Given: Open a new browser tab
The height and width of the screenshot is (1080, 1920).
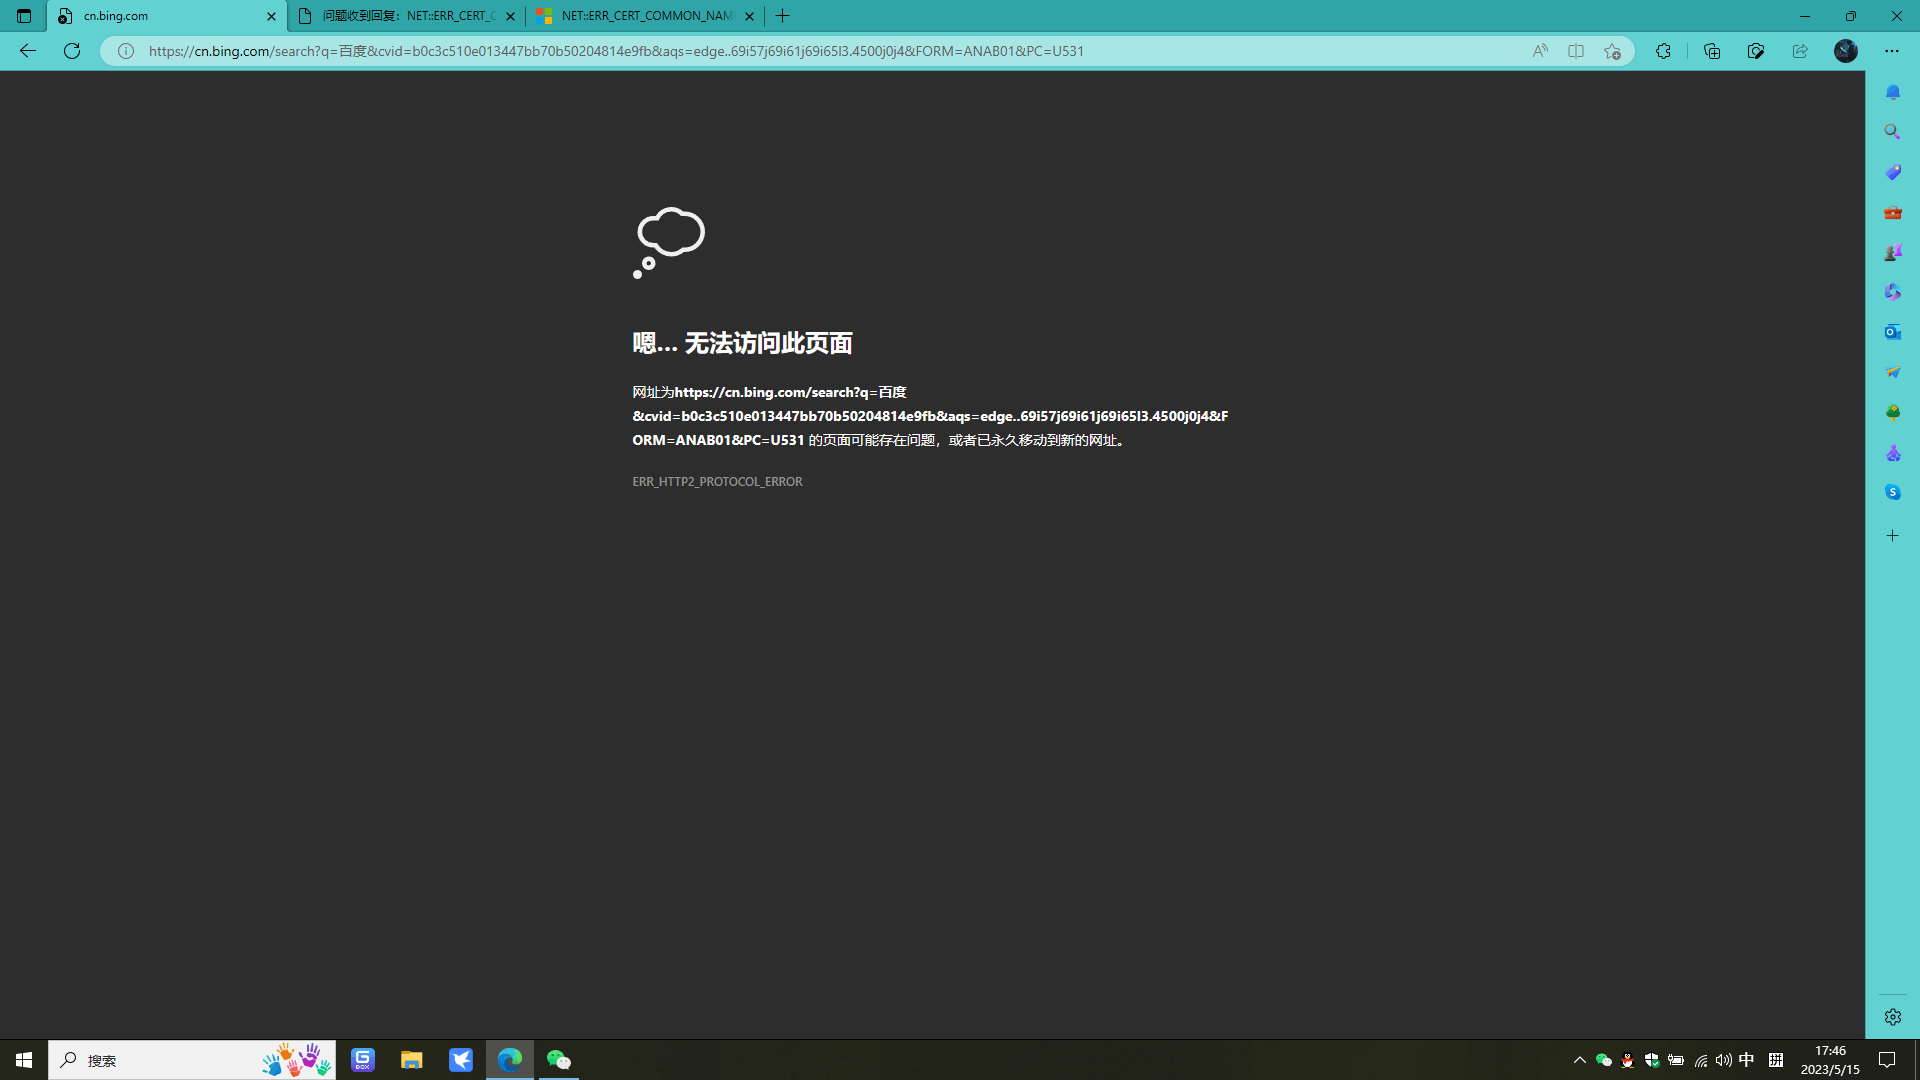Looking at the screenshot, I should click(x=783, y=16).
